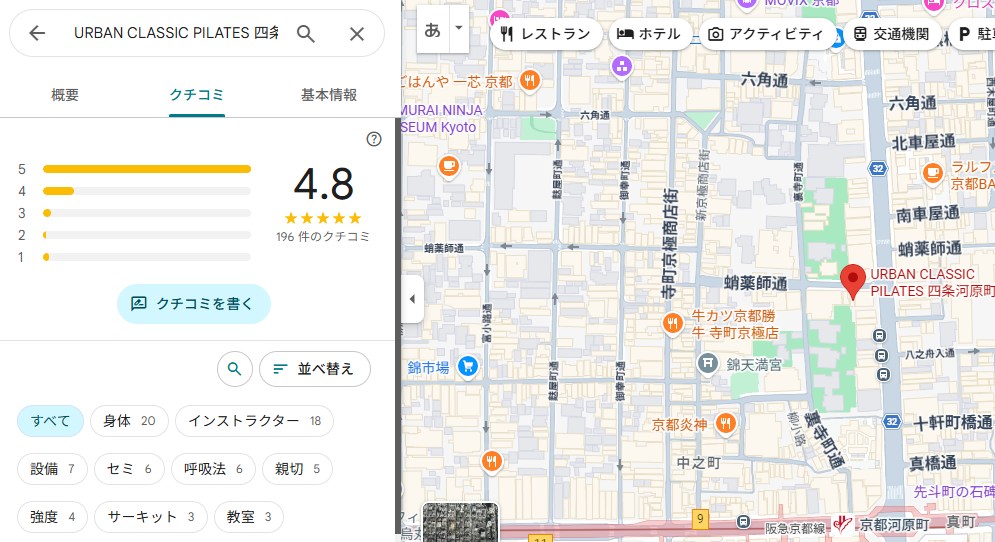
Task: Toggle the インストラクター review filter chip
Action: (x=254, y=421)
